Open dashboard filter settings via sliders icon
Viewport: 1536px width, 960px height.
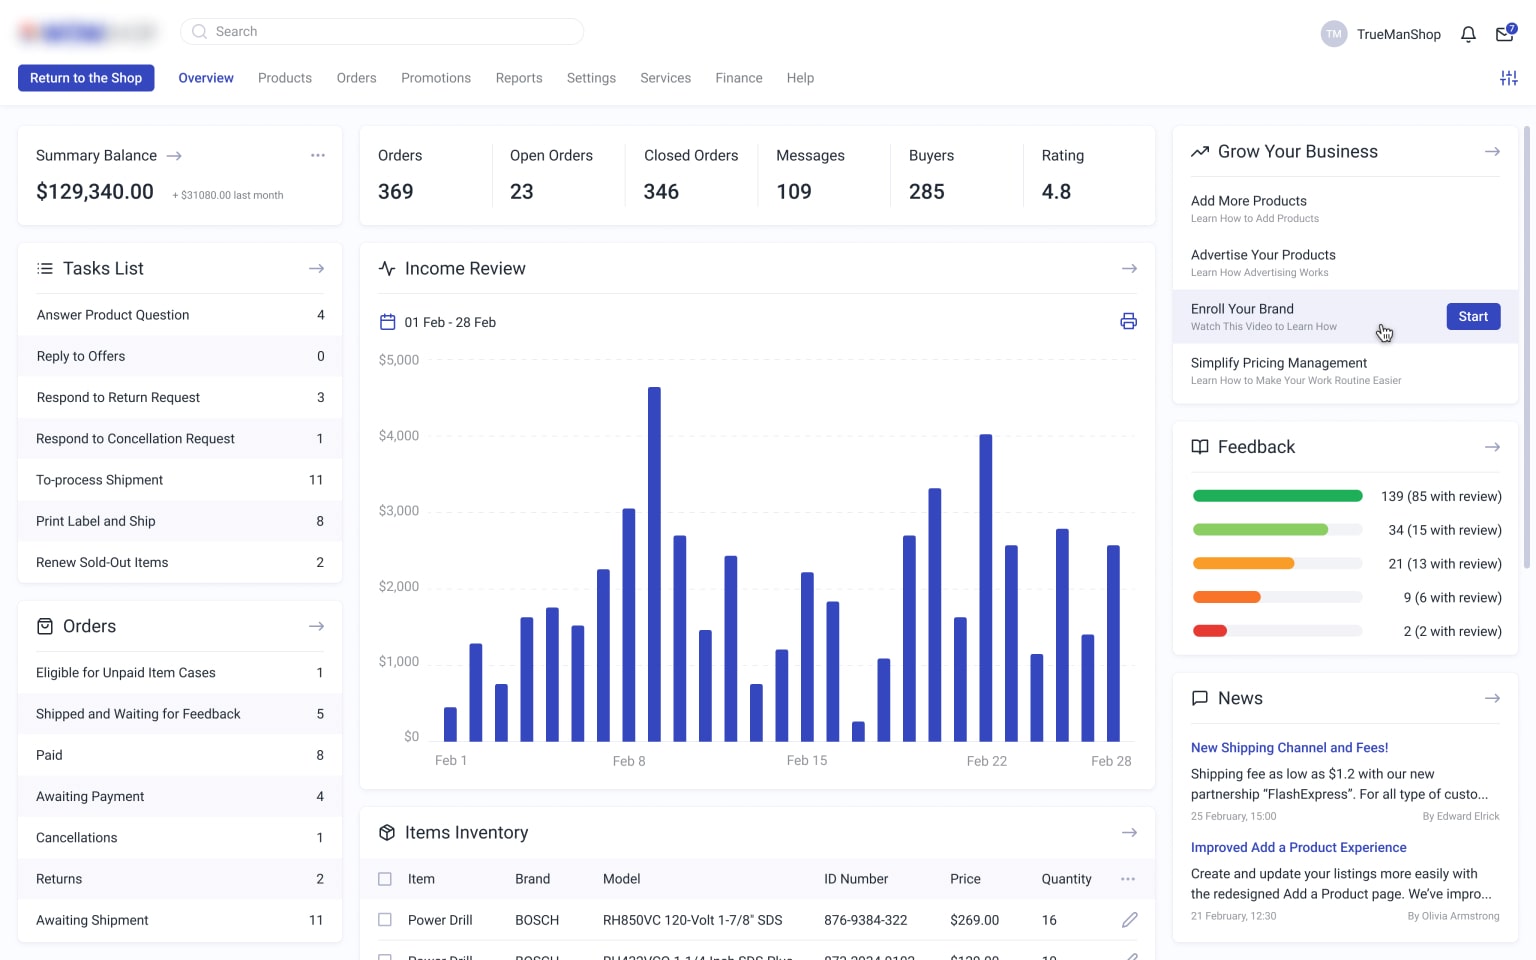coord(1509,77)
